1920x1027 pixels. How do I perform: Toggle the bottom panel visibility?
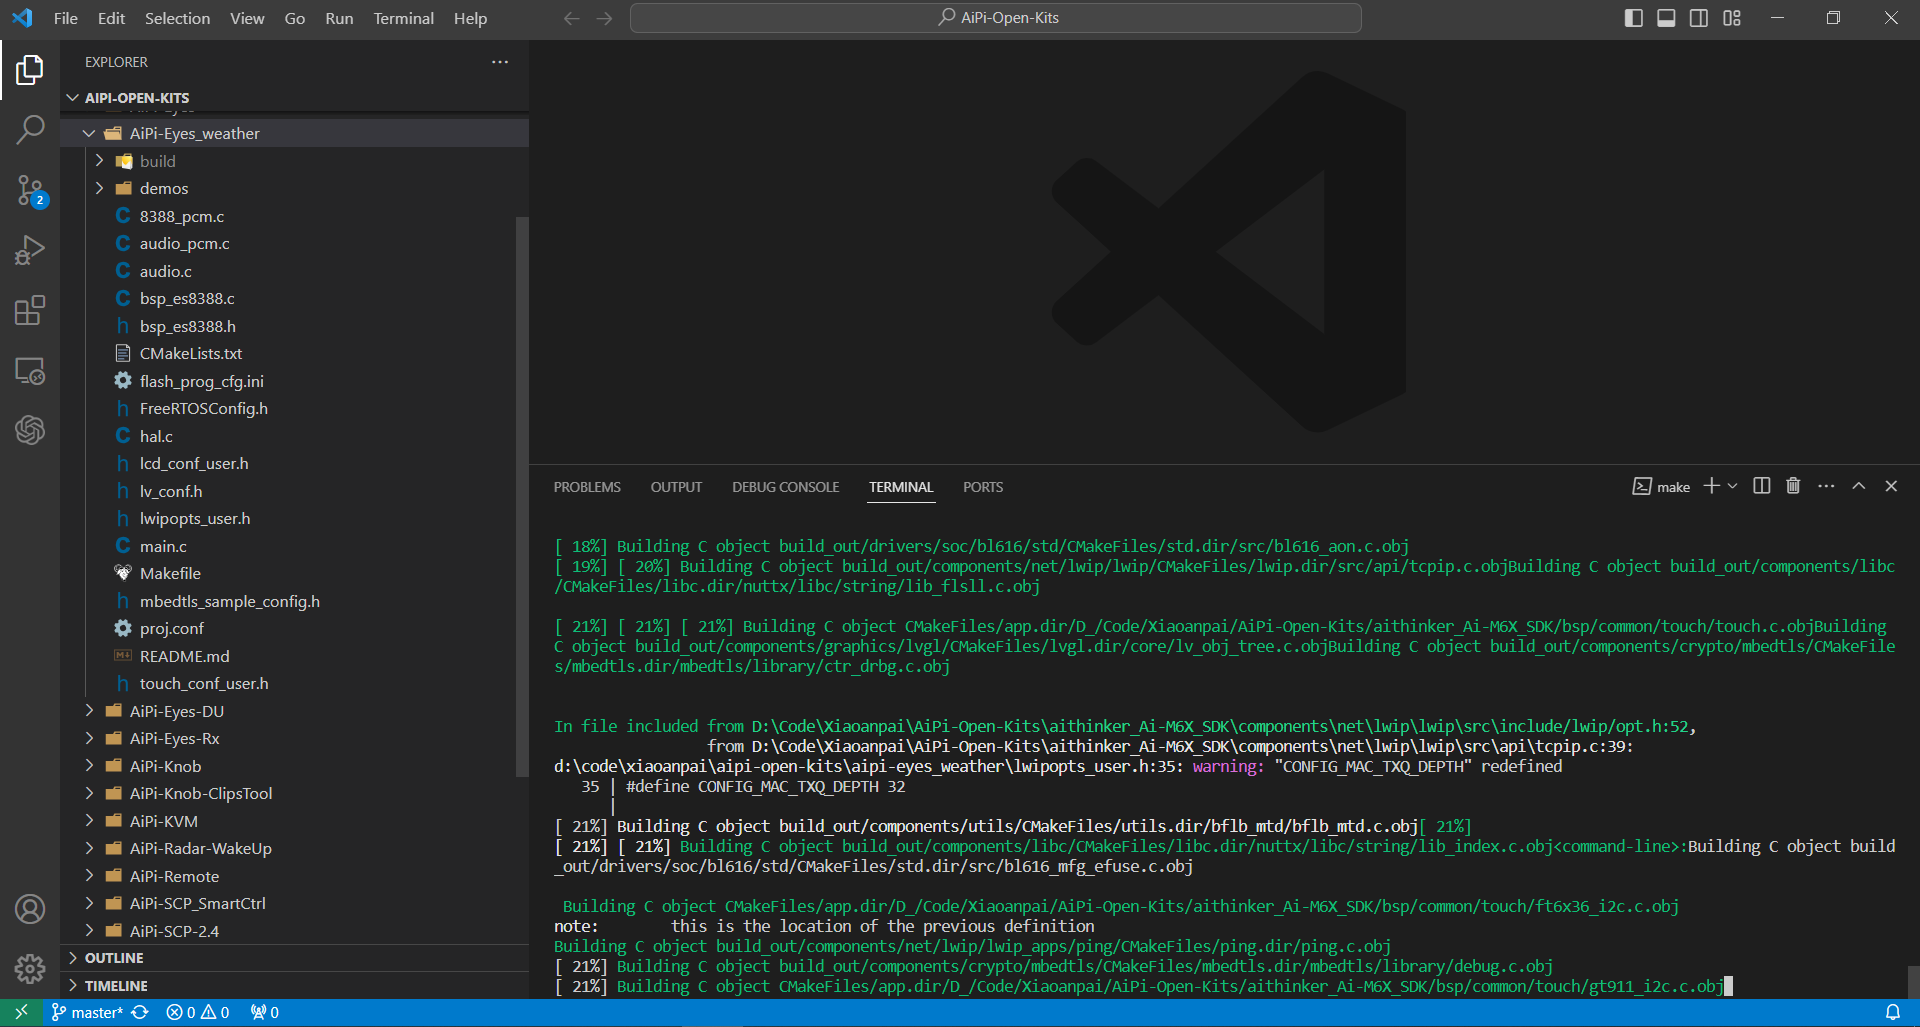pyautogui.click(x=1666, y=18)
